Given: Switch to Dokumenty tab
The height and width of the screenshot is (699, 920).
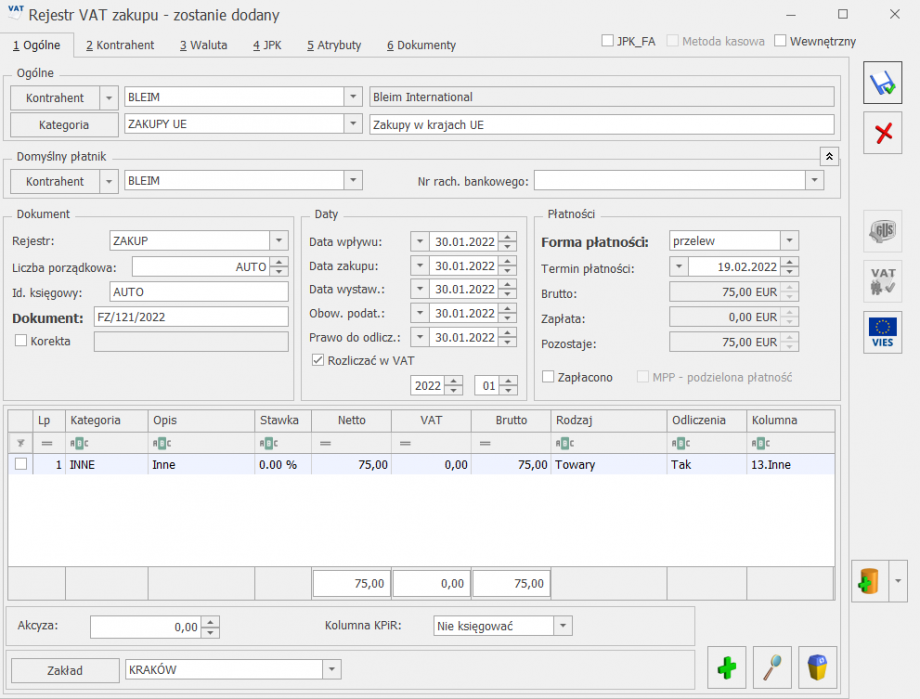Looking at the screenshot, I should point(421,45).
